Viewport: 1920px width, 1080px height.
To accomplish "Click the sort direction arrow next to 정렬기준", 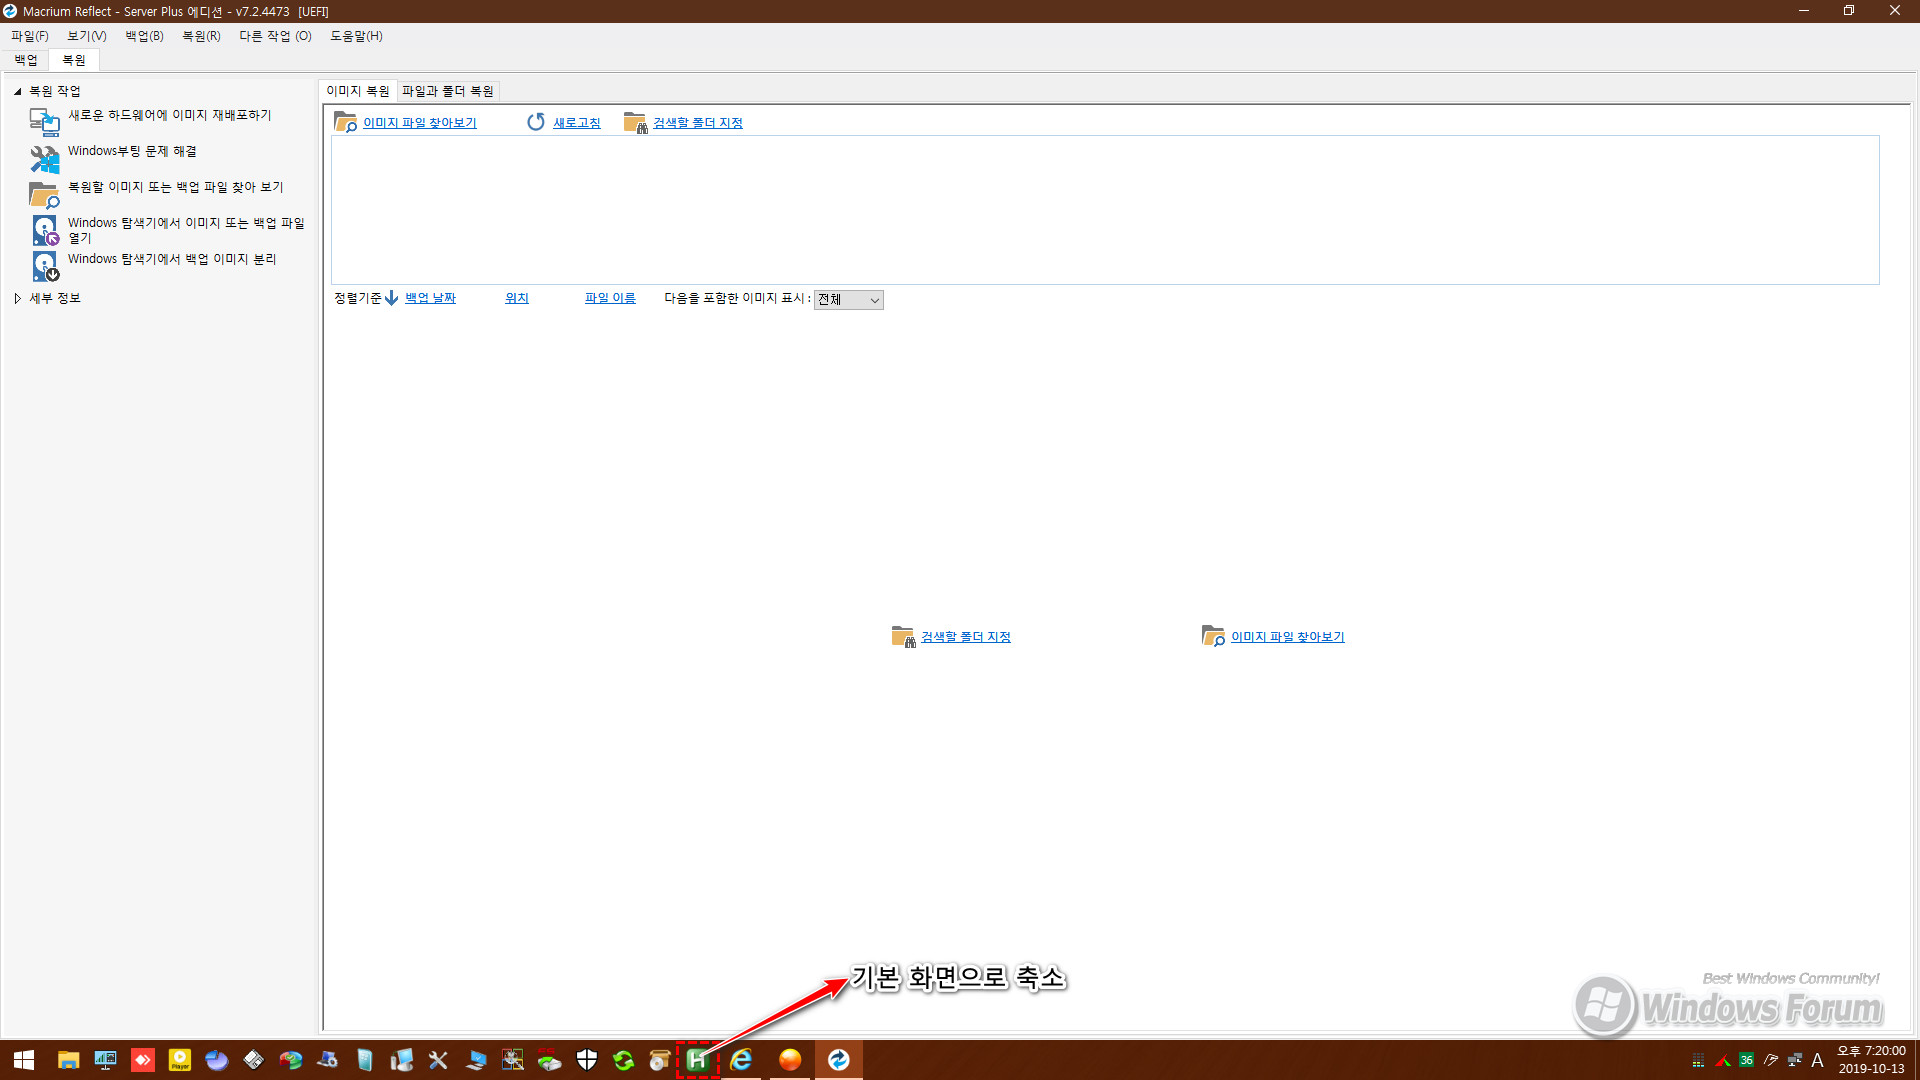I will point(392,298).
